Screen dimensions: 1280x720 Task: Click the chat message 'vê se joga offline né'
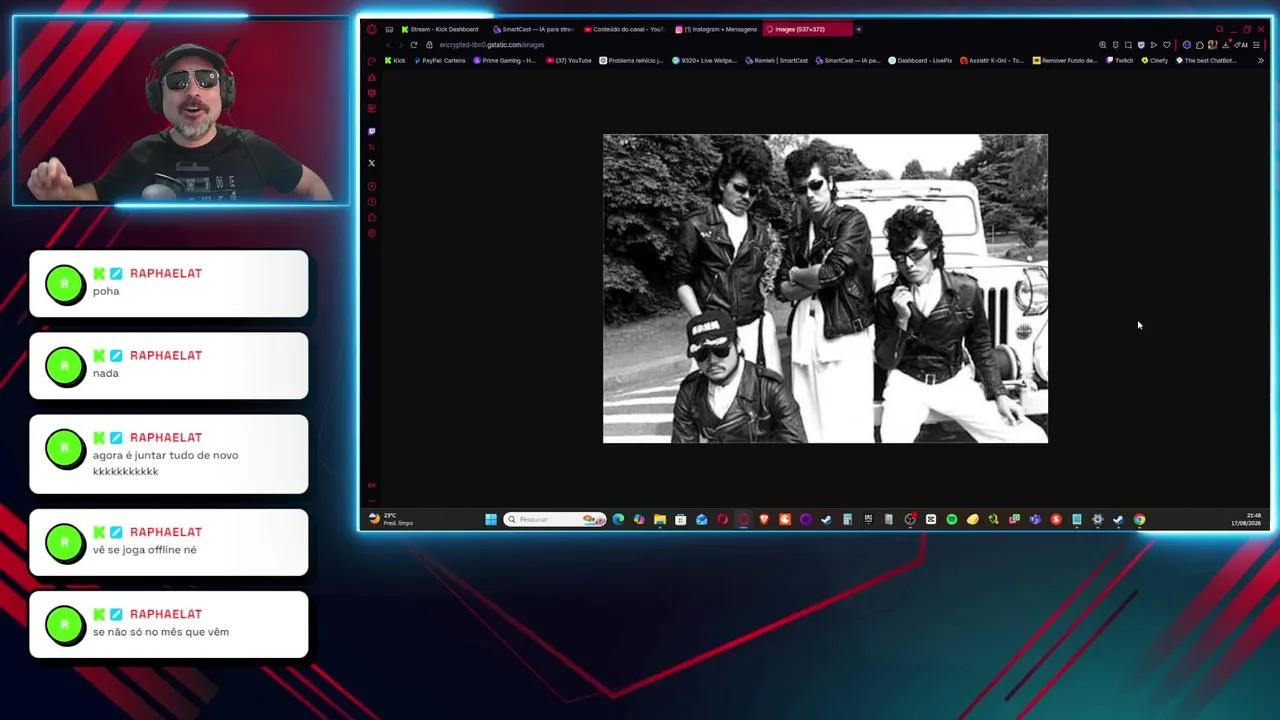point(169,542)
